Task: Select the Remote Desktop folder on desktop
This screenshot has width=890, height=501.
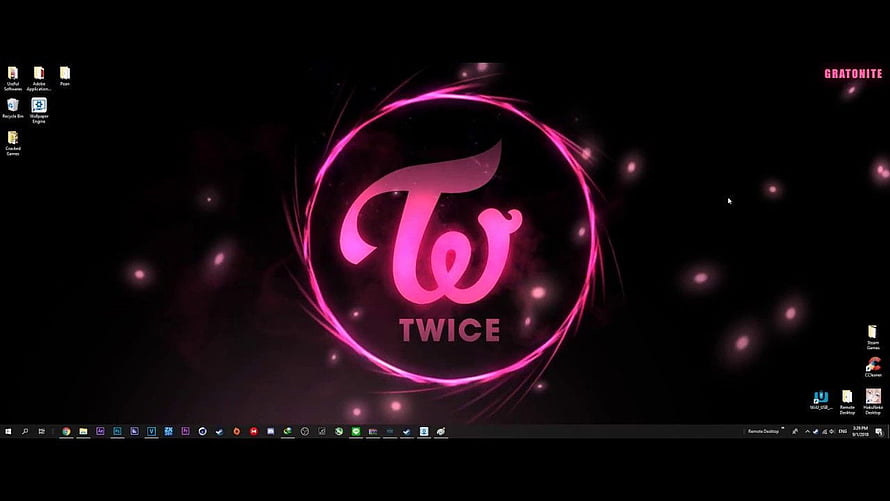Action: [x=847, y=402]
